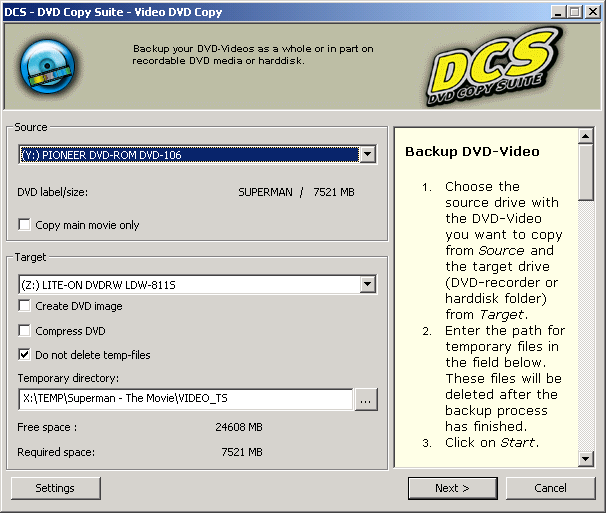Image resolution: width=606 pixels, height=513 pixels.
Task: Cancel the DVD copy wizard
Action: (550, 488)
